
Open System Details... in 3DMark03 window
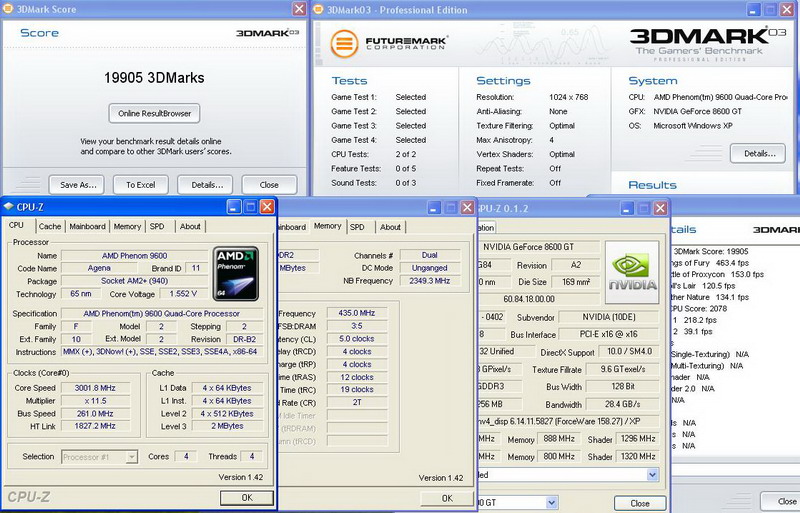pos(759,153)
